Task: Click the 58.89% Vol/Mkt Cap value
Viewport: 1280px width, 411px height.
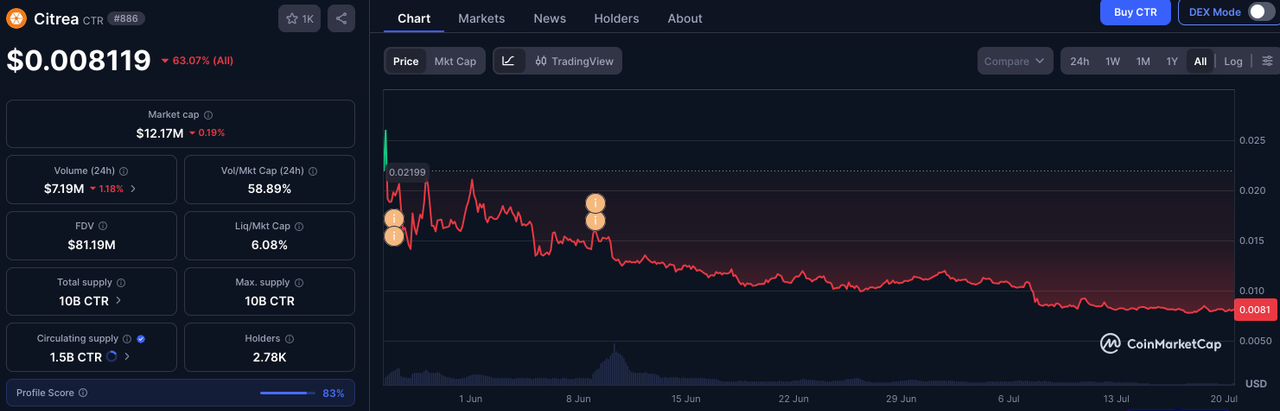Action: point(269,189)
